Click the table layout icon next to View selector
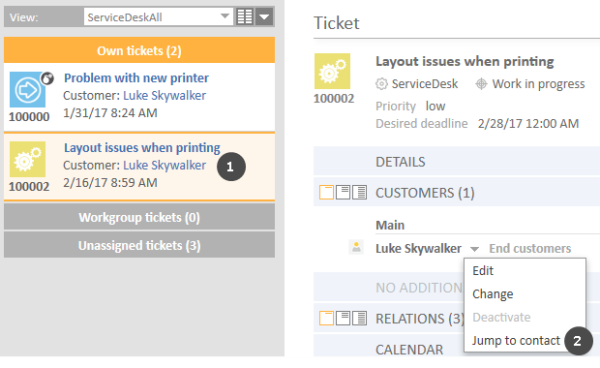 tap(245, 17)
